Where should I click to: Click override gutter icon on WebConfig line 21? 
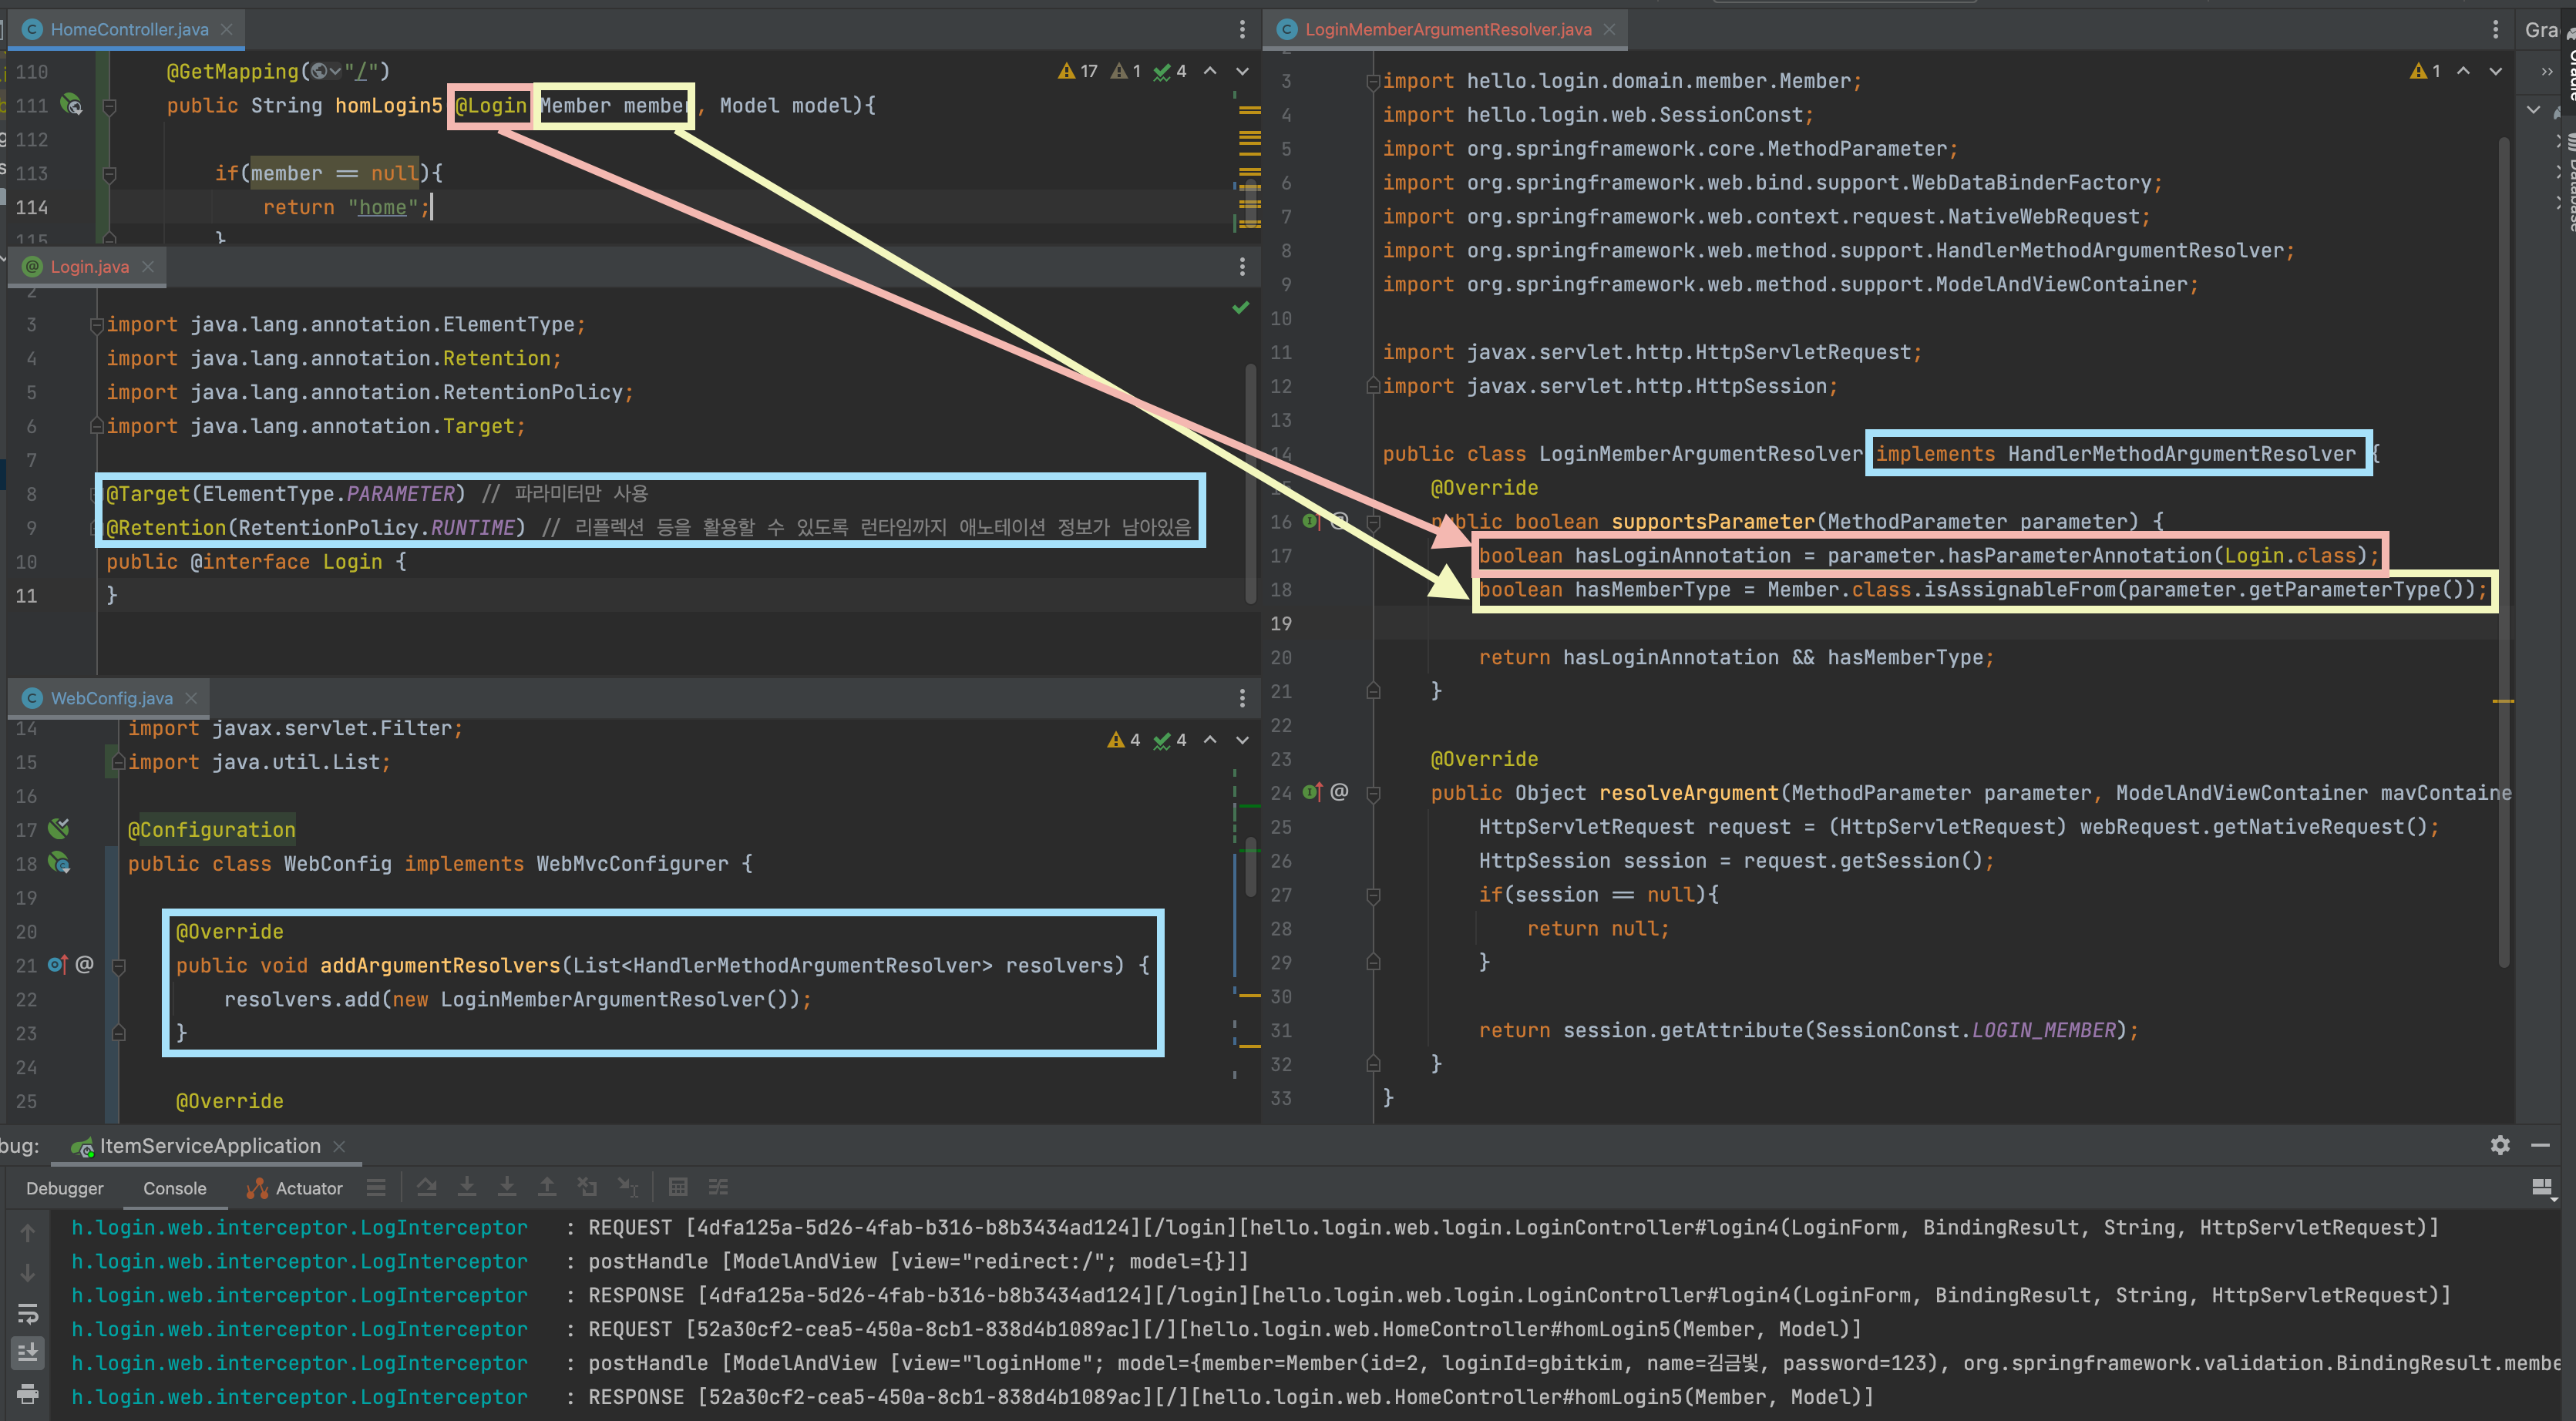click(57, 965)
